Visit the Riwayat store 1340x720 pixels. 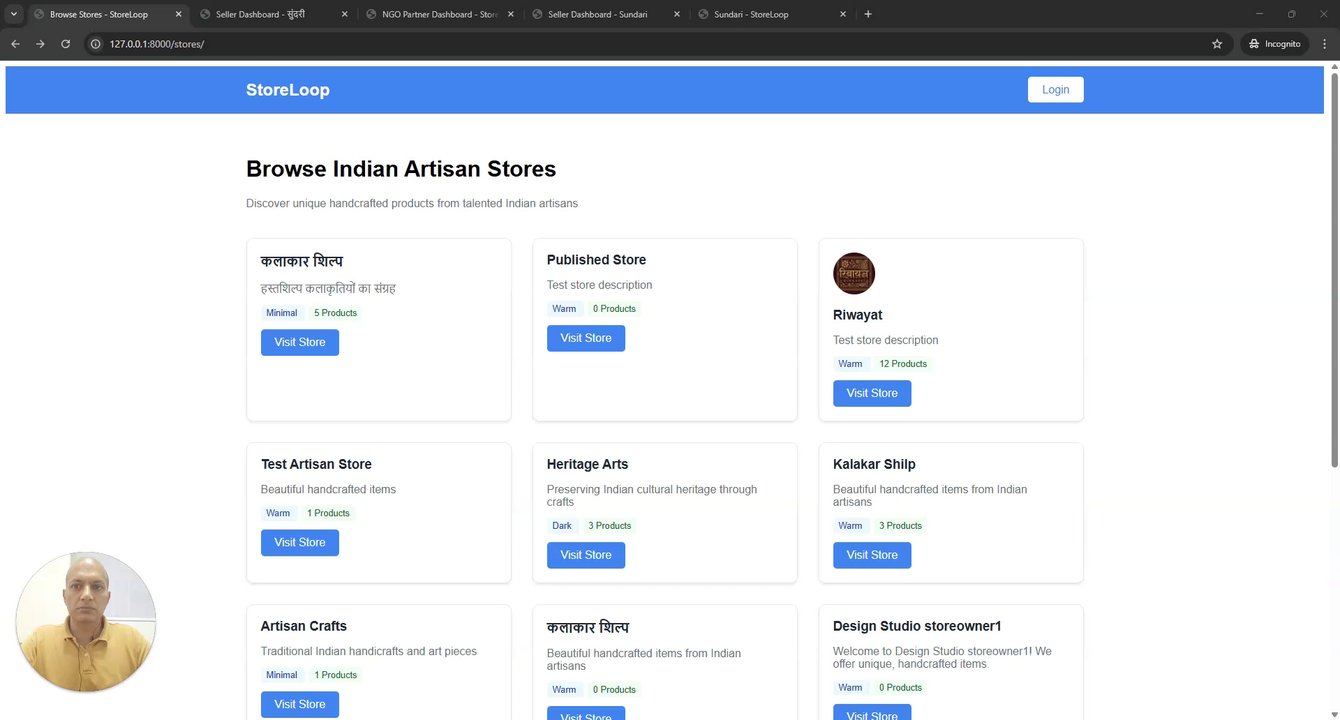pyautogui.click(x=871, y=393)
